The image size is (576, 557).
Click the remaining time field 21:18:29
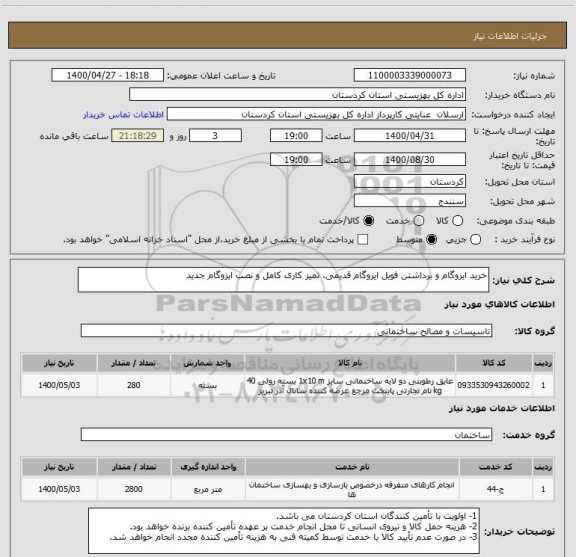[x=138, y=136]
